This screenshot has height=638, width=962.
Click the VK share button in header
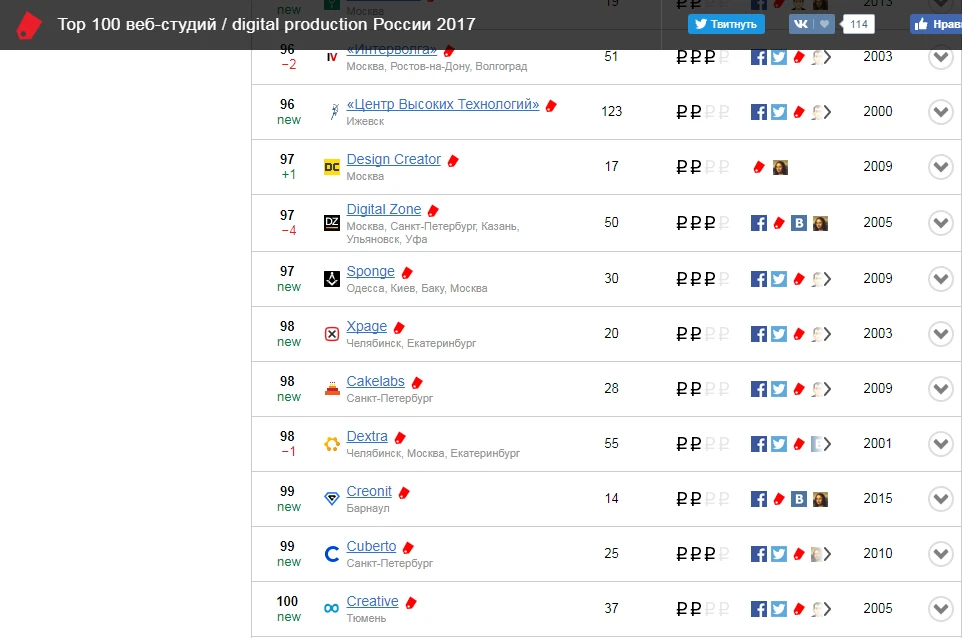click(811, 25)
